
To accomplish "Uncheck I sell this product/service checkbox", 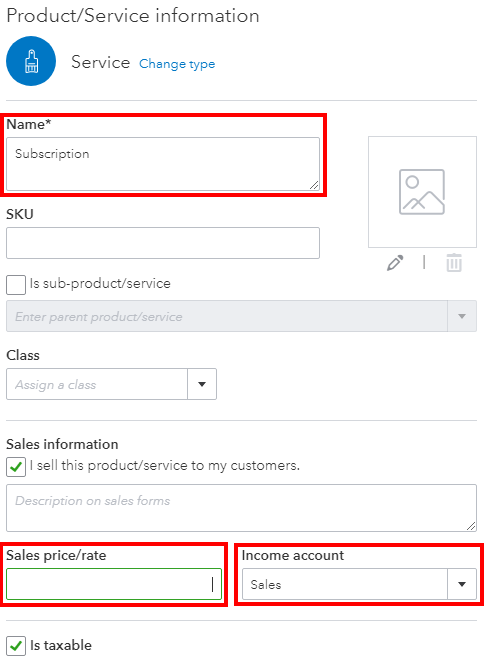I will click(x=16, y=467).
